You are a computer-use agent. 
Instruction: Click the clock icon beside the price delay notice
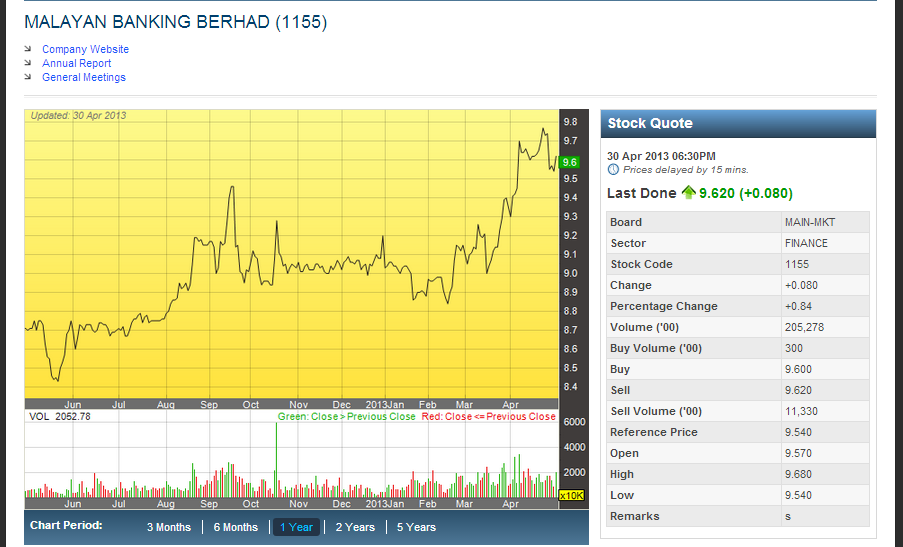pyautogui.click(x=613, y=170)
